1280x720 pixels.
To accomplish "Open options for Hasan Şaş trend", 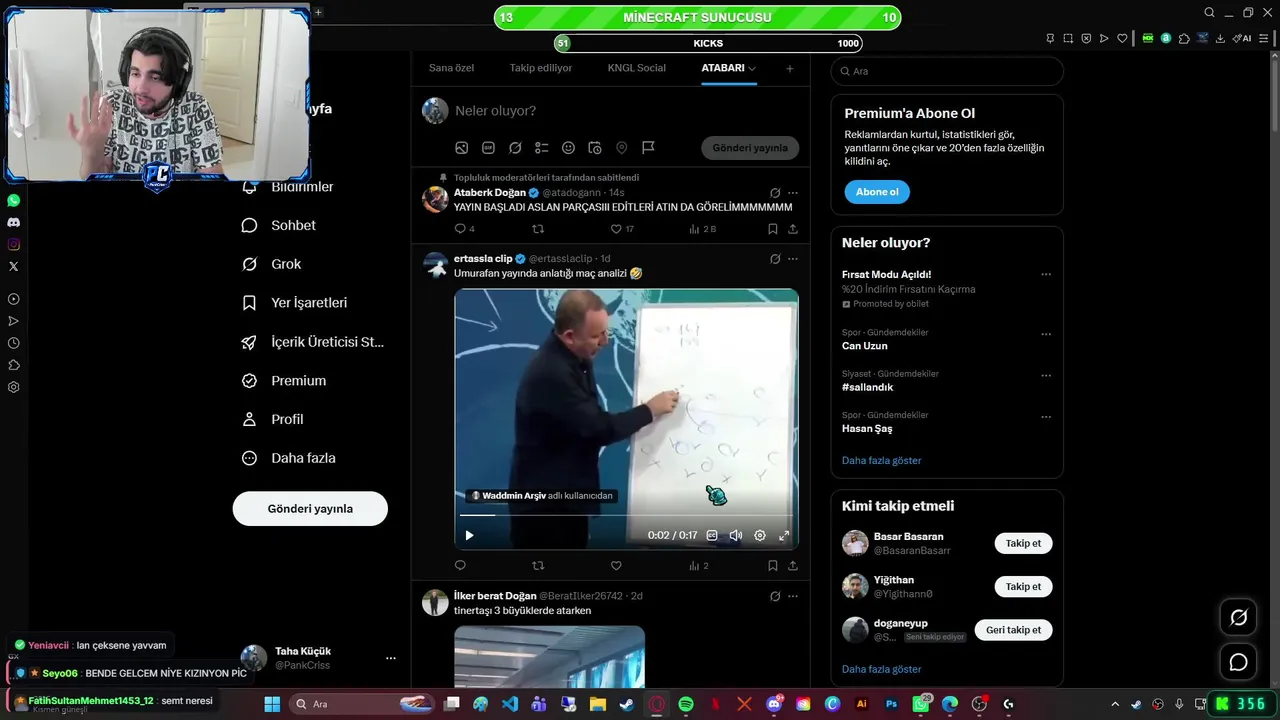I will tap(1046, 416).
